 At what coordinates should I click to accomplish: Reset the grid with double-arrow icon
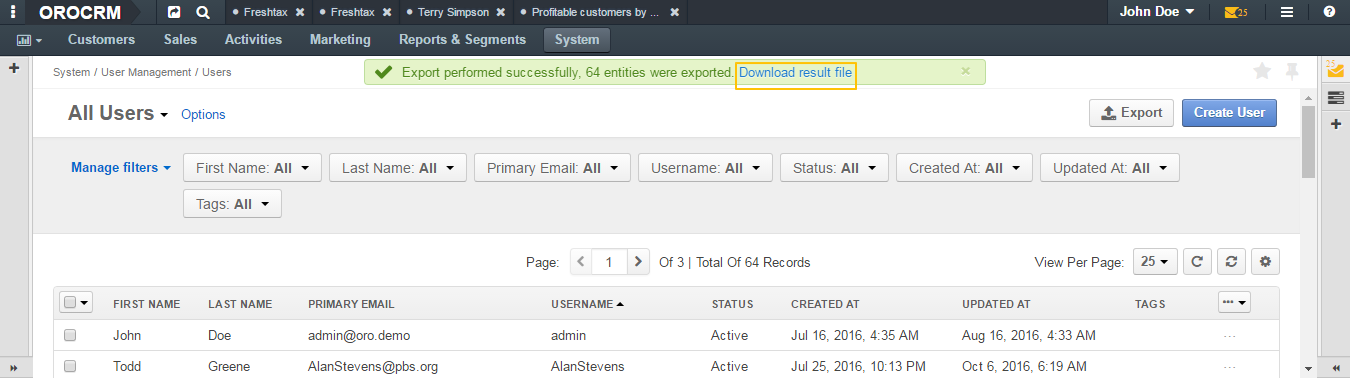click(1232, 262)
